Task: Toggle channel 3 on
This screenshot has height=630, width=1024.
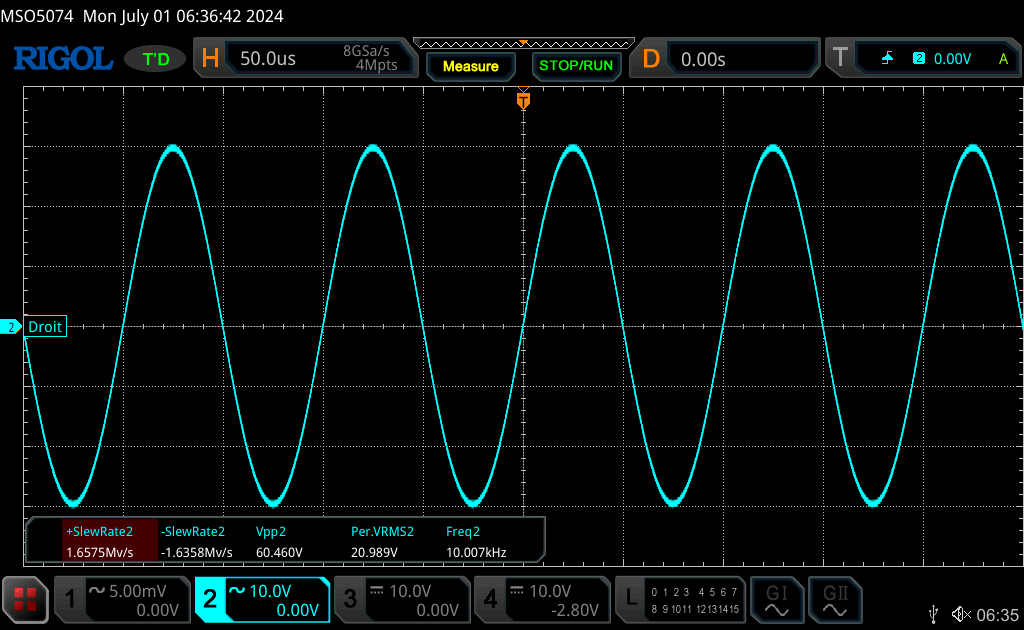Action: coord(402,600)
